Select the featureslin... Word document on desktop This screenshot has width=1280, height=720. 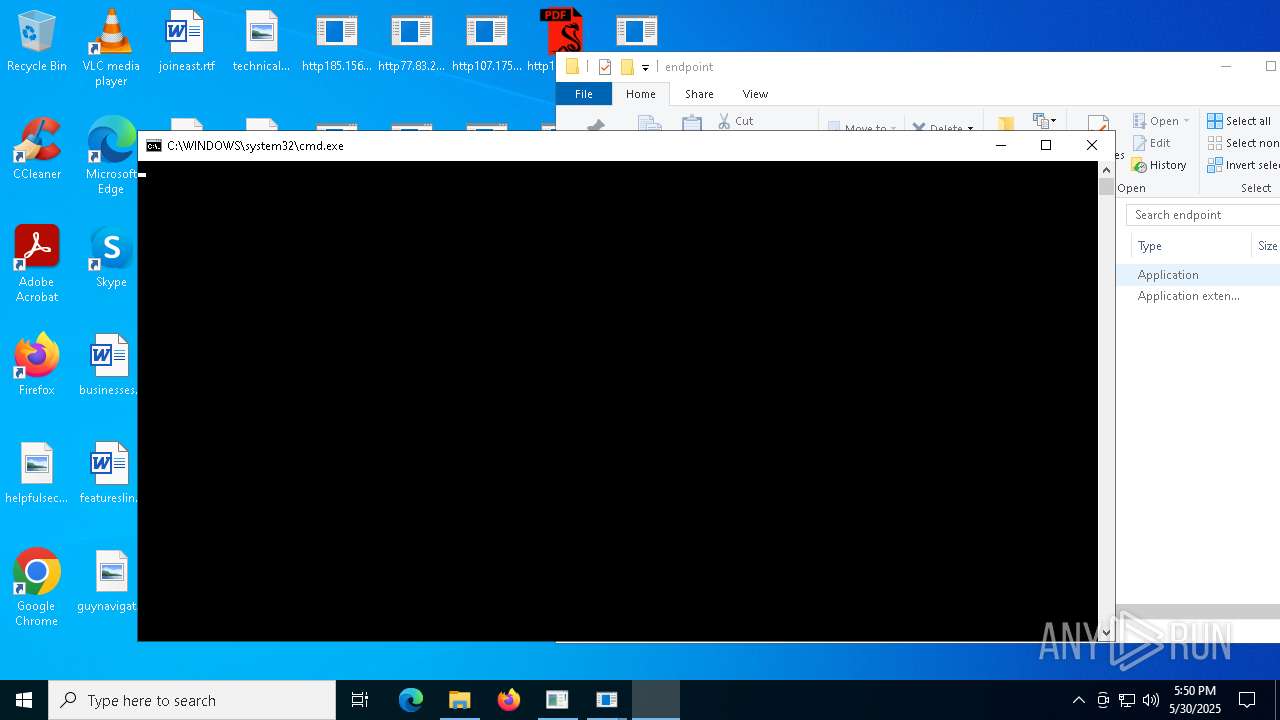tap(108, 474)
